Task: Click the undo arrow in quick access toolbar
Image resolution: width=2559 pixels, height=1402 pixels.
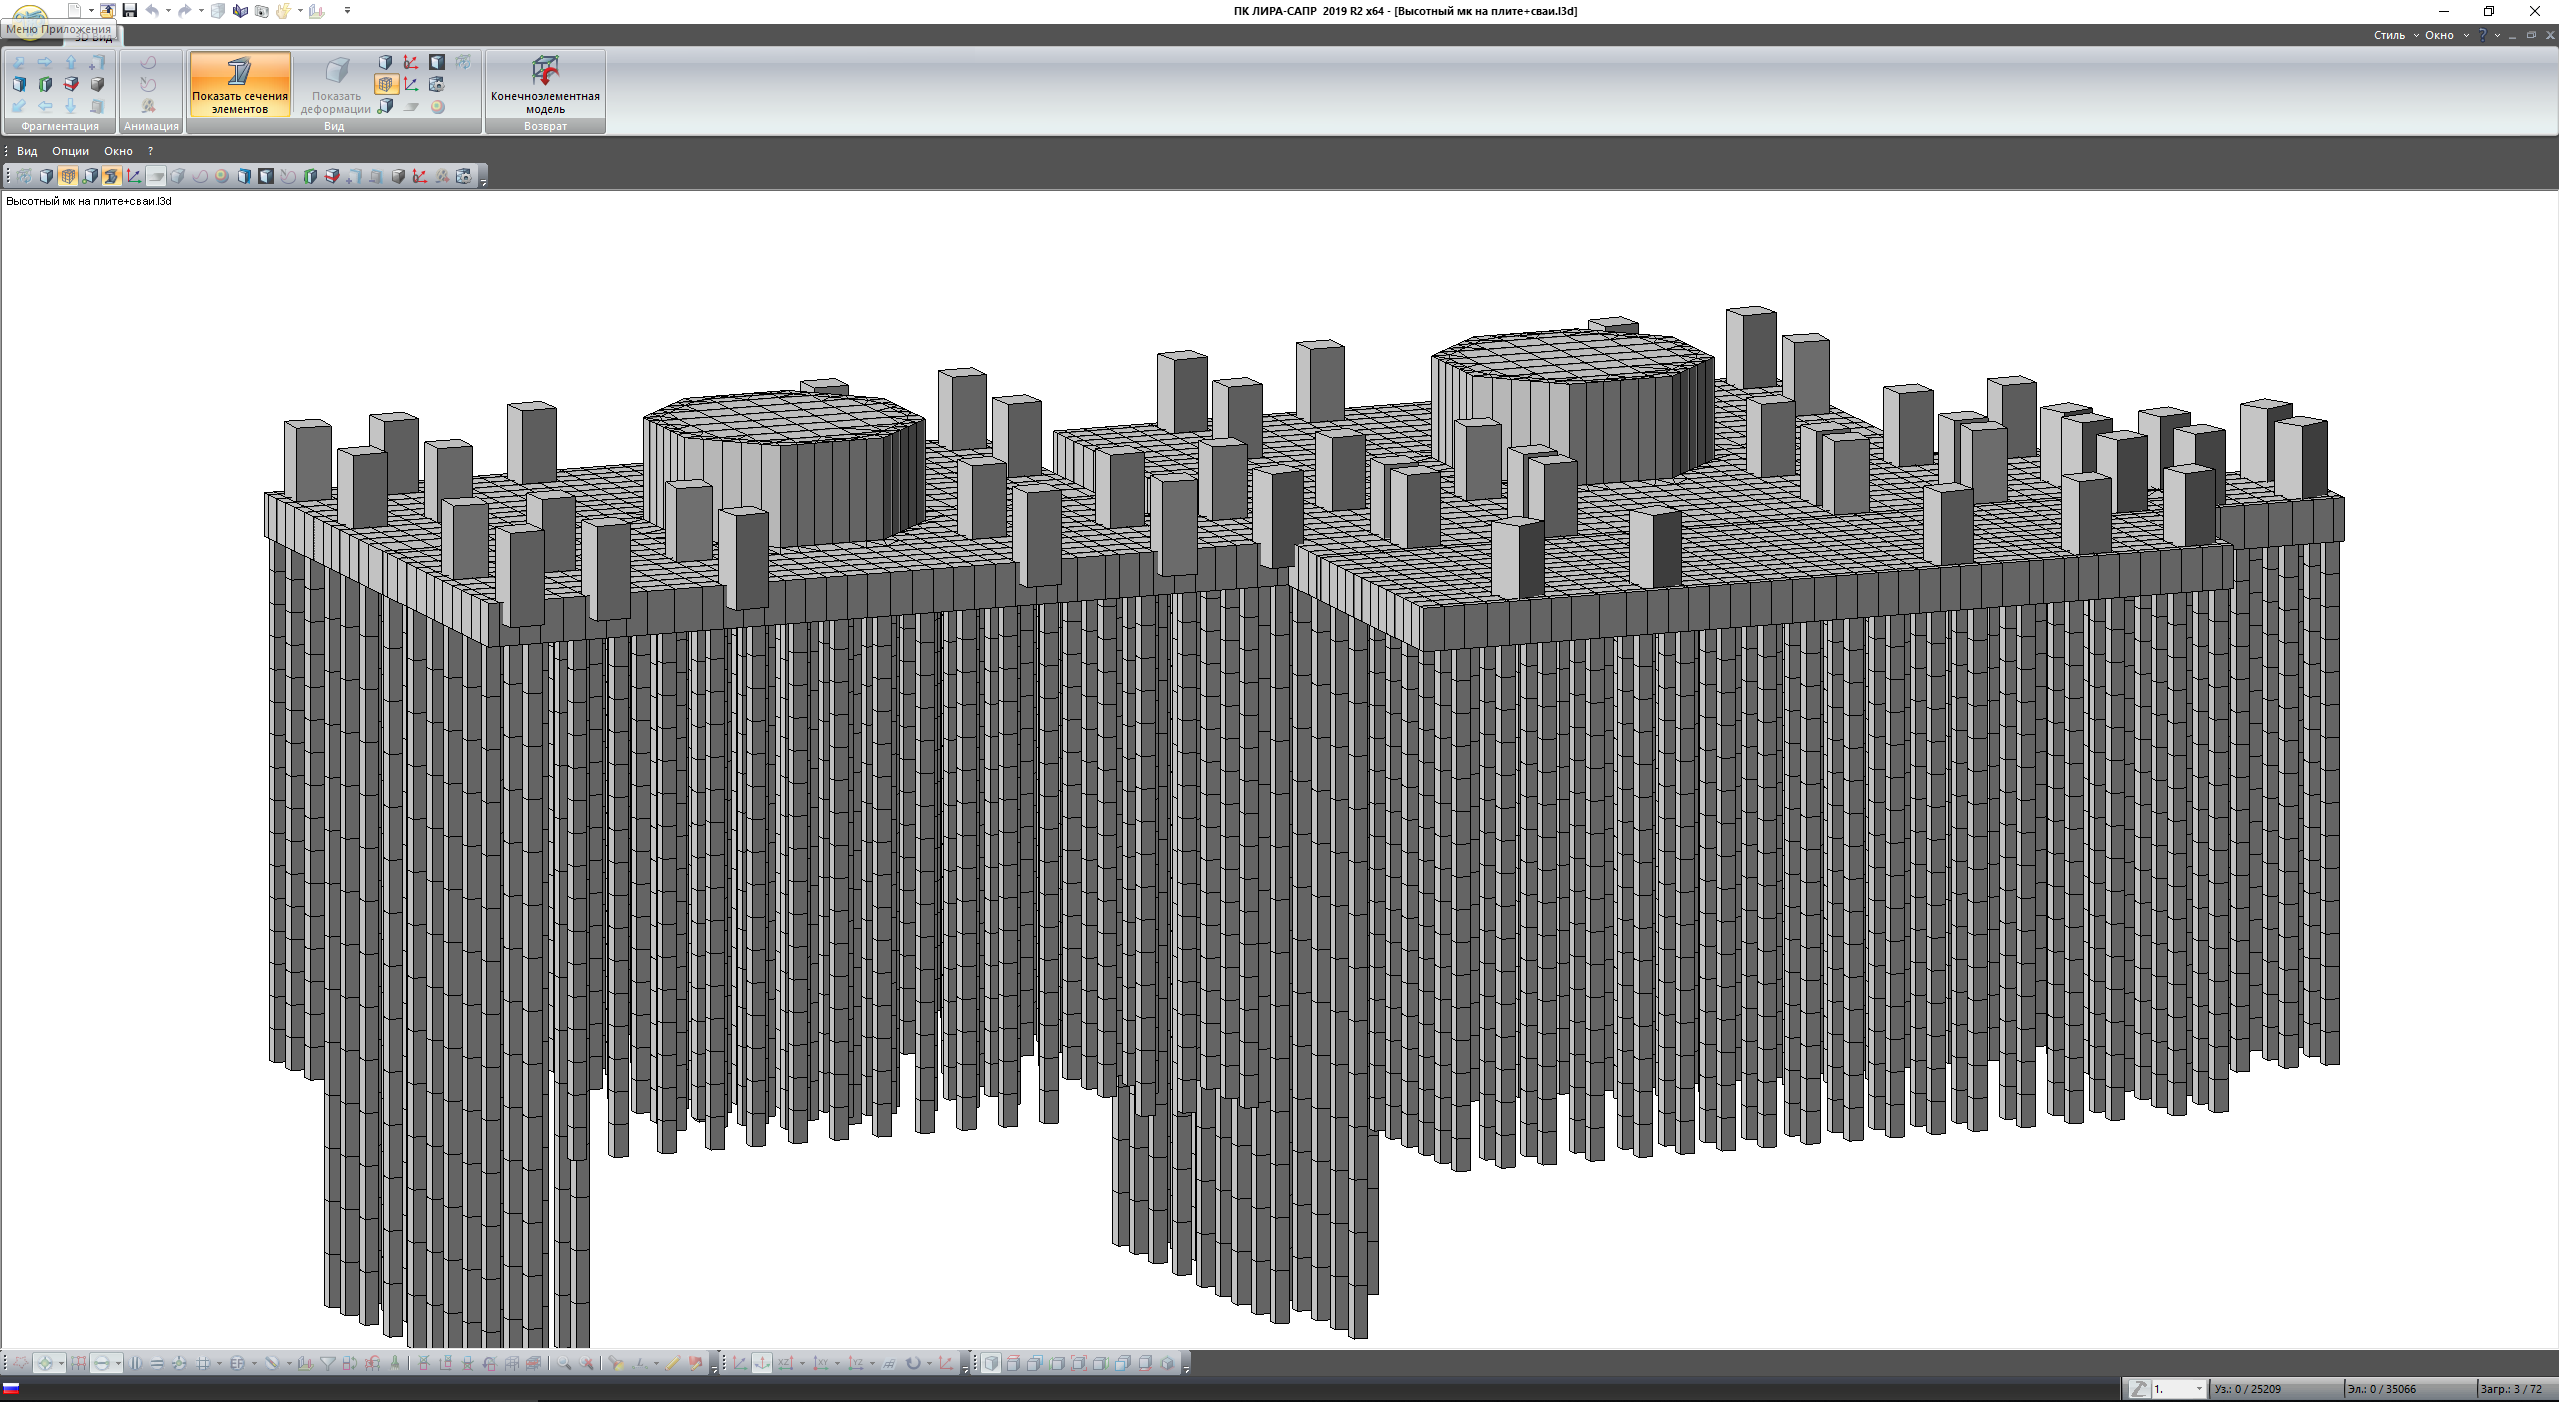Action: [152, 11]
